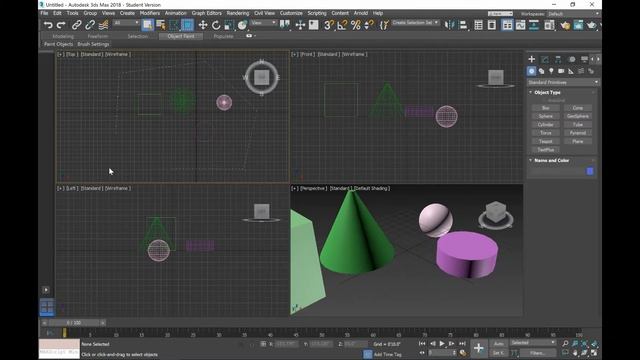Screen dimensions: 640x360
Task: Click the time slider 0 / 100 handle
Action: [73, 323]
